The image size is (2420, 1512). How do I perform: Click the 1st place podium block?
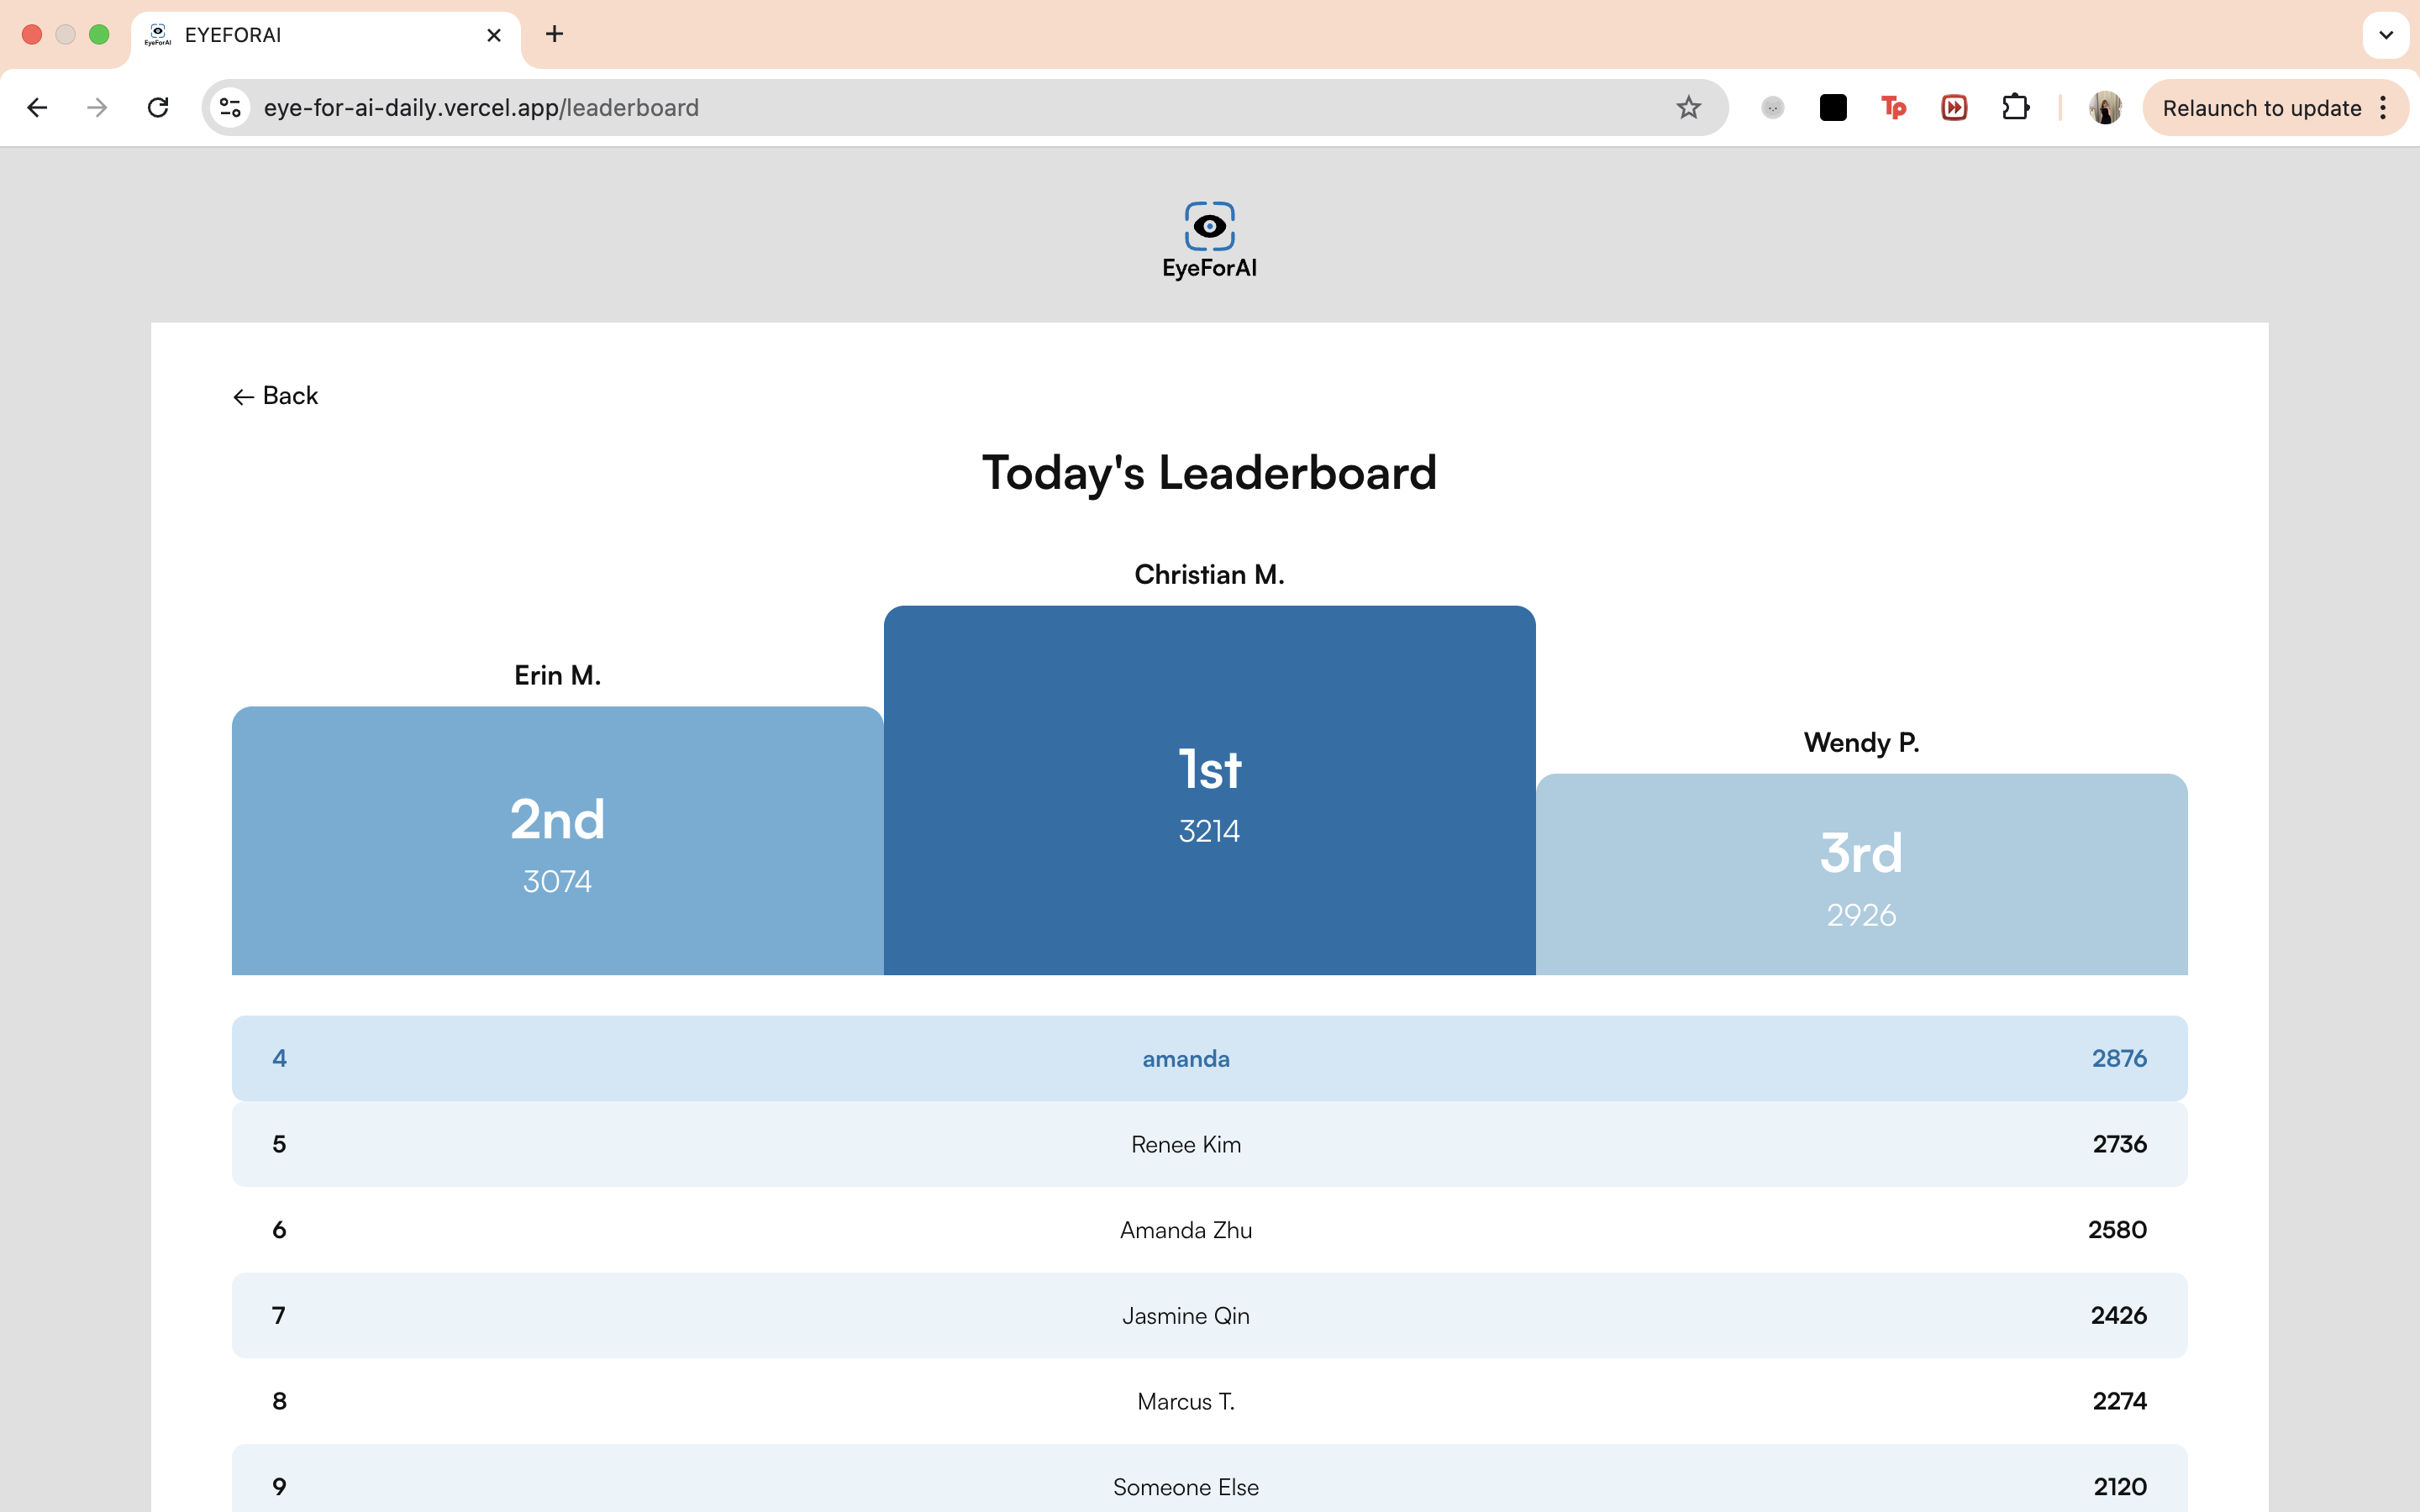pos(1209,790)
